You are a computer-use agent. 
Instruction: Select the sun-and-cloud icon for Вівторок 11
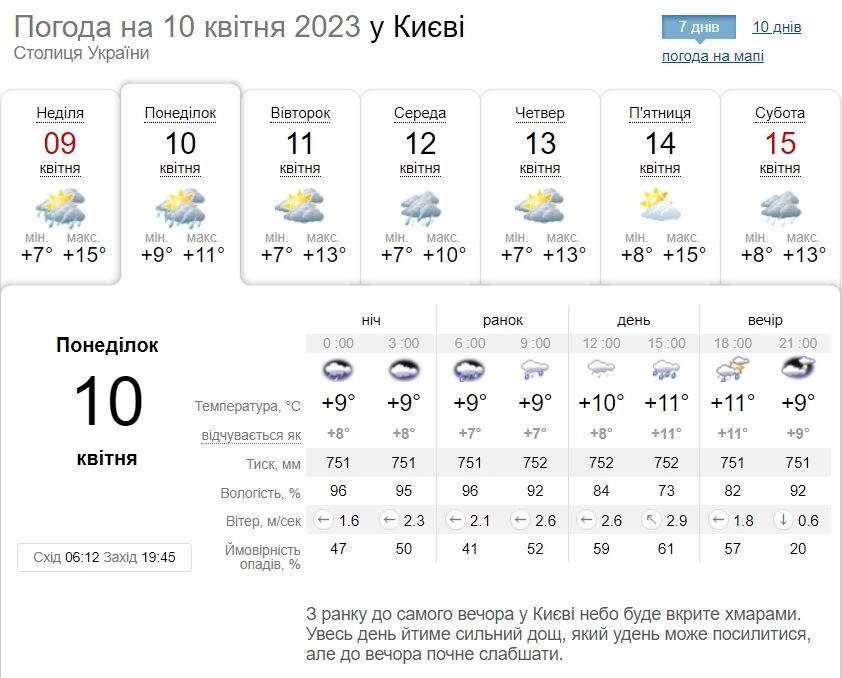298,207
